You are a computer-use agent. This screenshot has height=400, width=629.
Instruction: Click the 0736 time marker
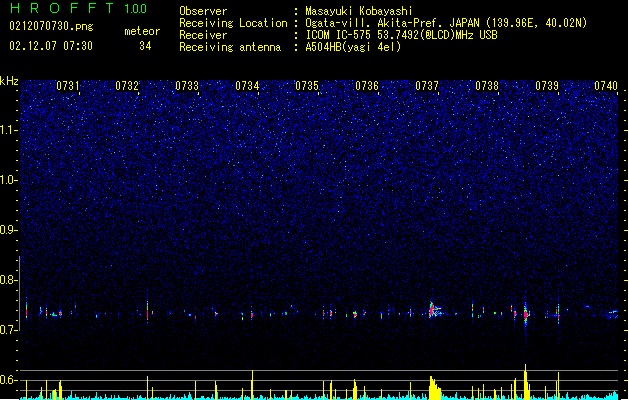point(367,86)
